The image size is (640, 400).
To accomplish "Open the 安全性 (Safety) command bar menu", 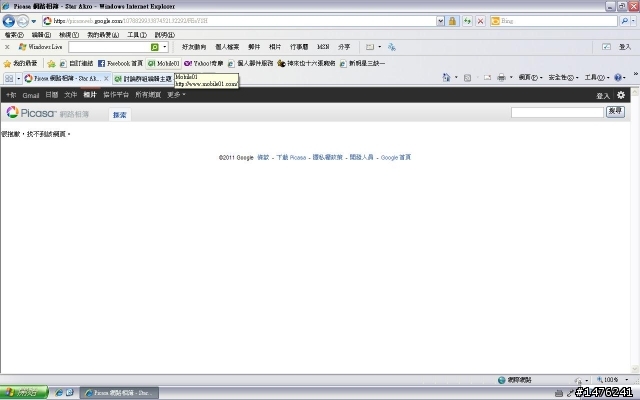I will (563, 78).
